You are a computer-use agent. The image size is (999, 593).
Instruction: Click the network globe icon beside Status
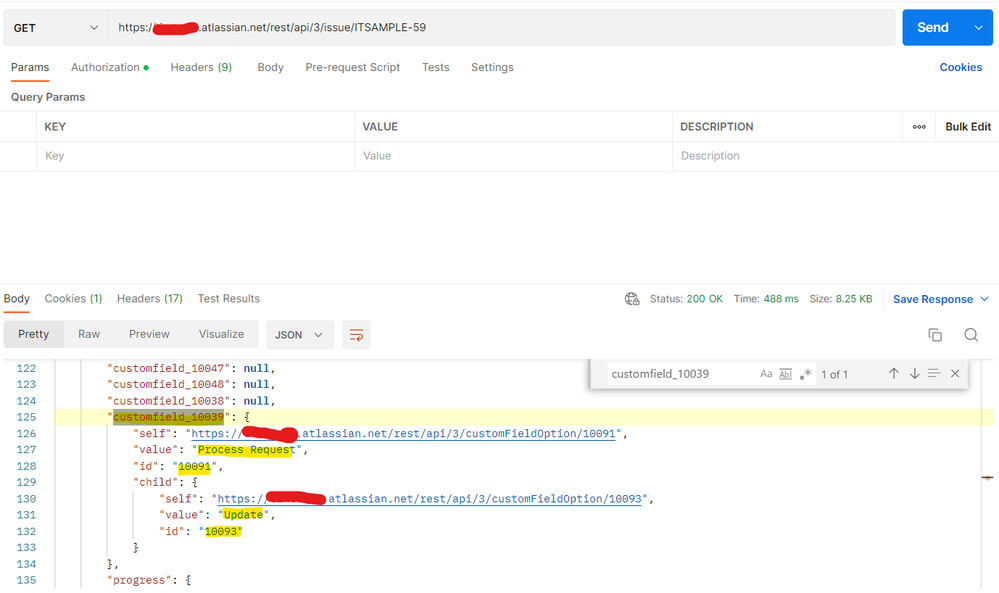click(x=632, y=299)
